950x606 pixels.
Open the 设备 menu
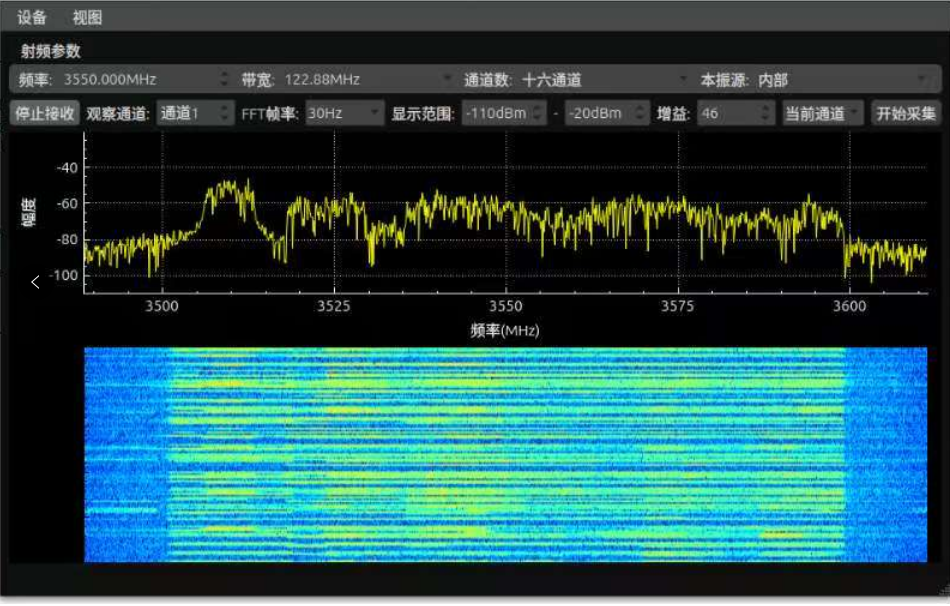coord(32,17)
